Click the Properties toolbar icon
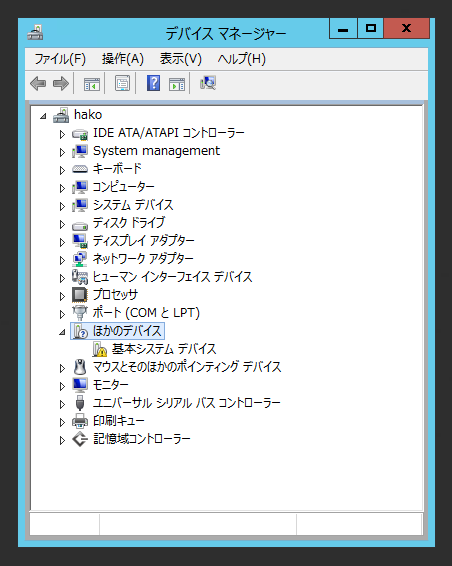 pyautogui.click(x=122, y=83)
